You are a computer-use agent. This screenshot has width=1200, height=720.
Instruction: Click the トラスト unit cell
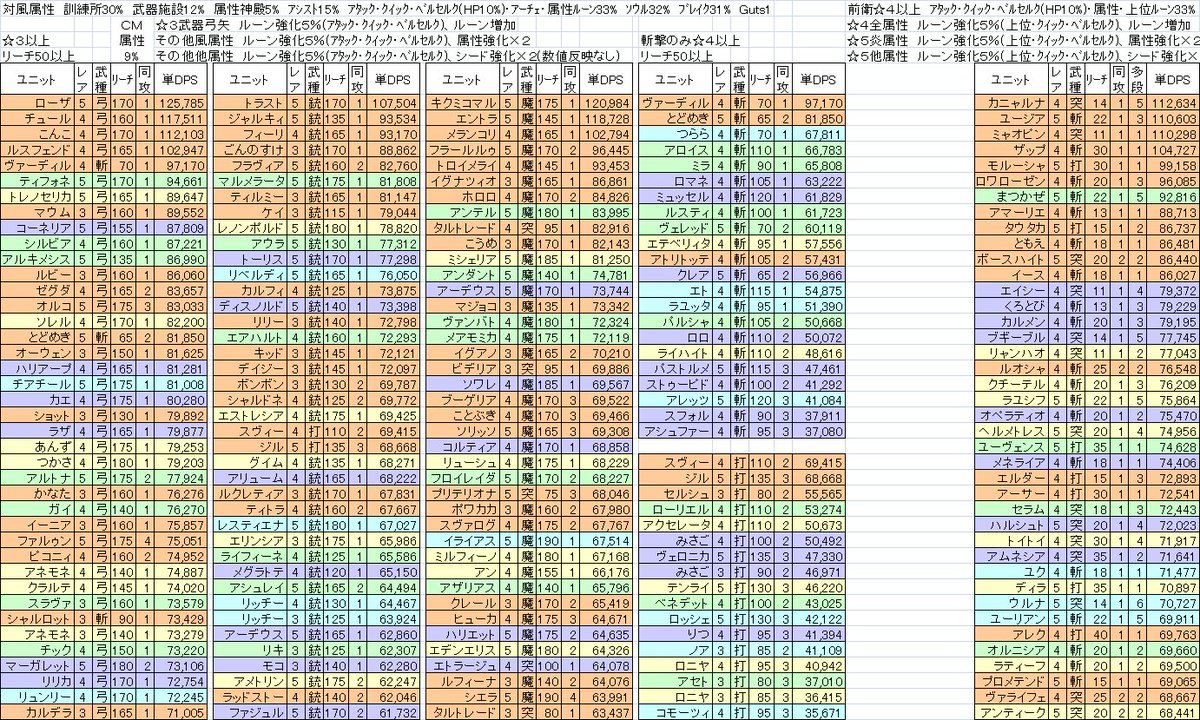250,103
